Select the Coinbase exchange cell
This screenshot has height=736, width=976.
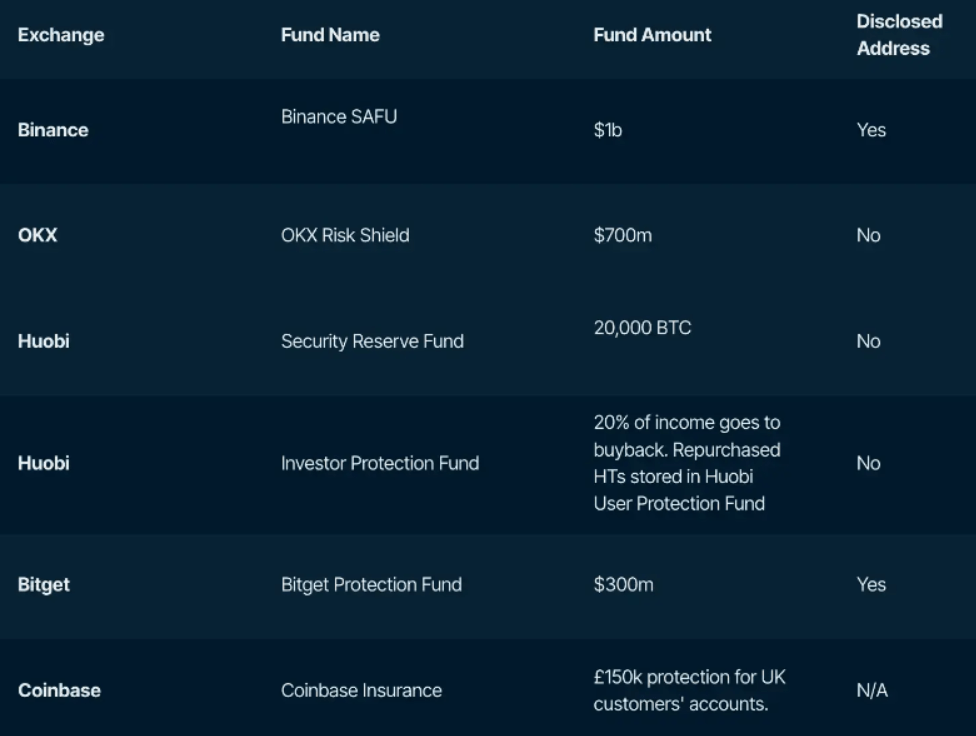[x=59, y=691]
